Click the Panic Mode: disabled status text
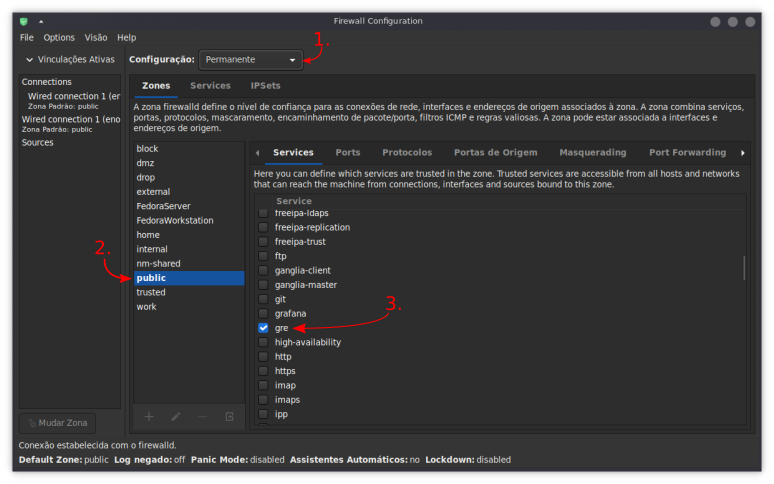 [237, 460]
